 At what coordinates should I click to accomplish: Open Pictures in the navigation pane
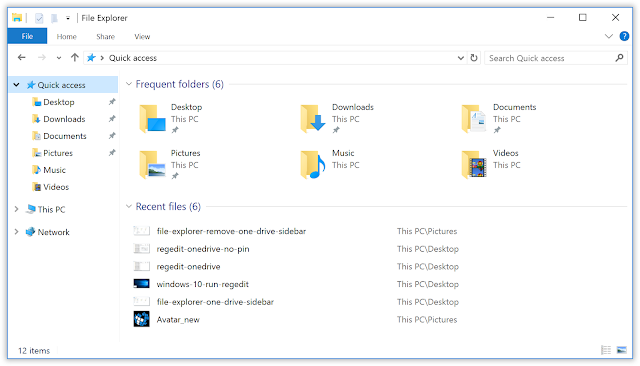[x=58, y=153]
